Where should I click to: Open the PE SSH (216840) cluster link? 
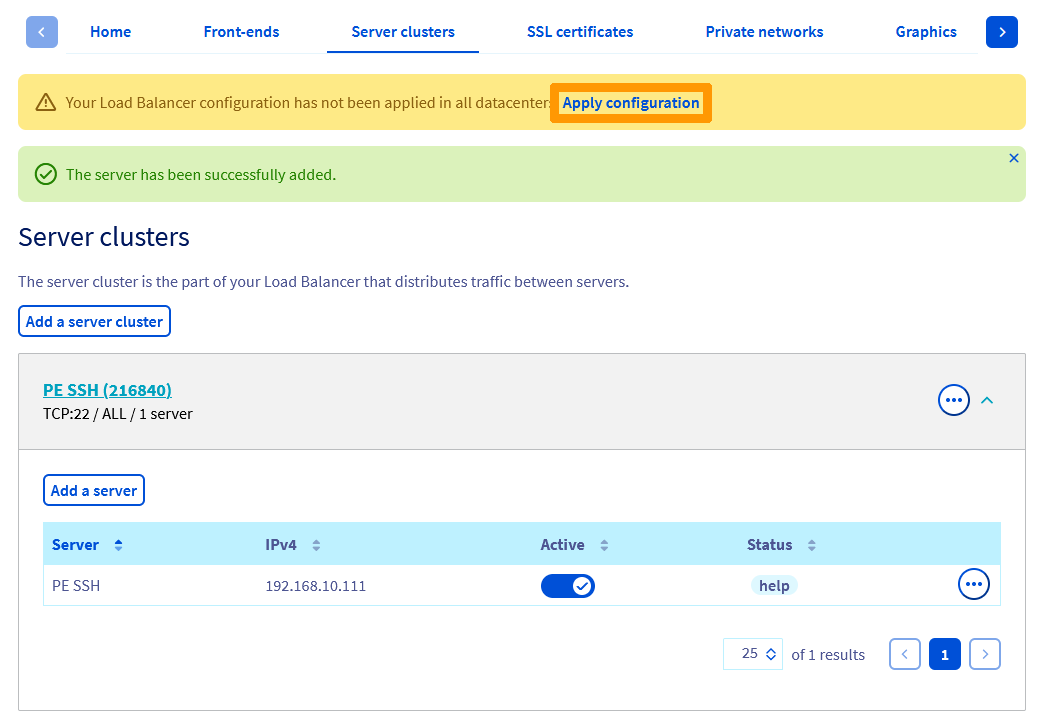click(x=107, y=389)
